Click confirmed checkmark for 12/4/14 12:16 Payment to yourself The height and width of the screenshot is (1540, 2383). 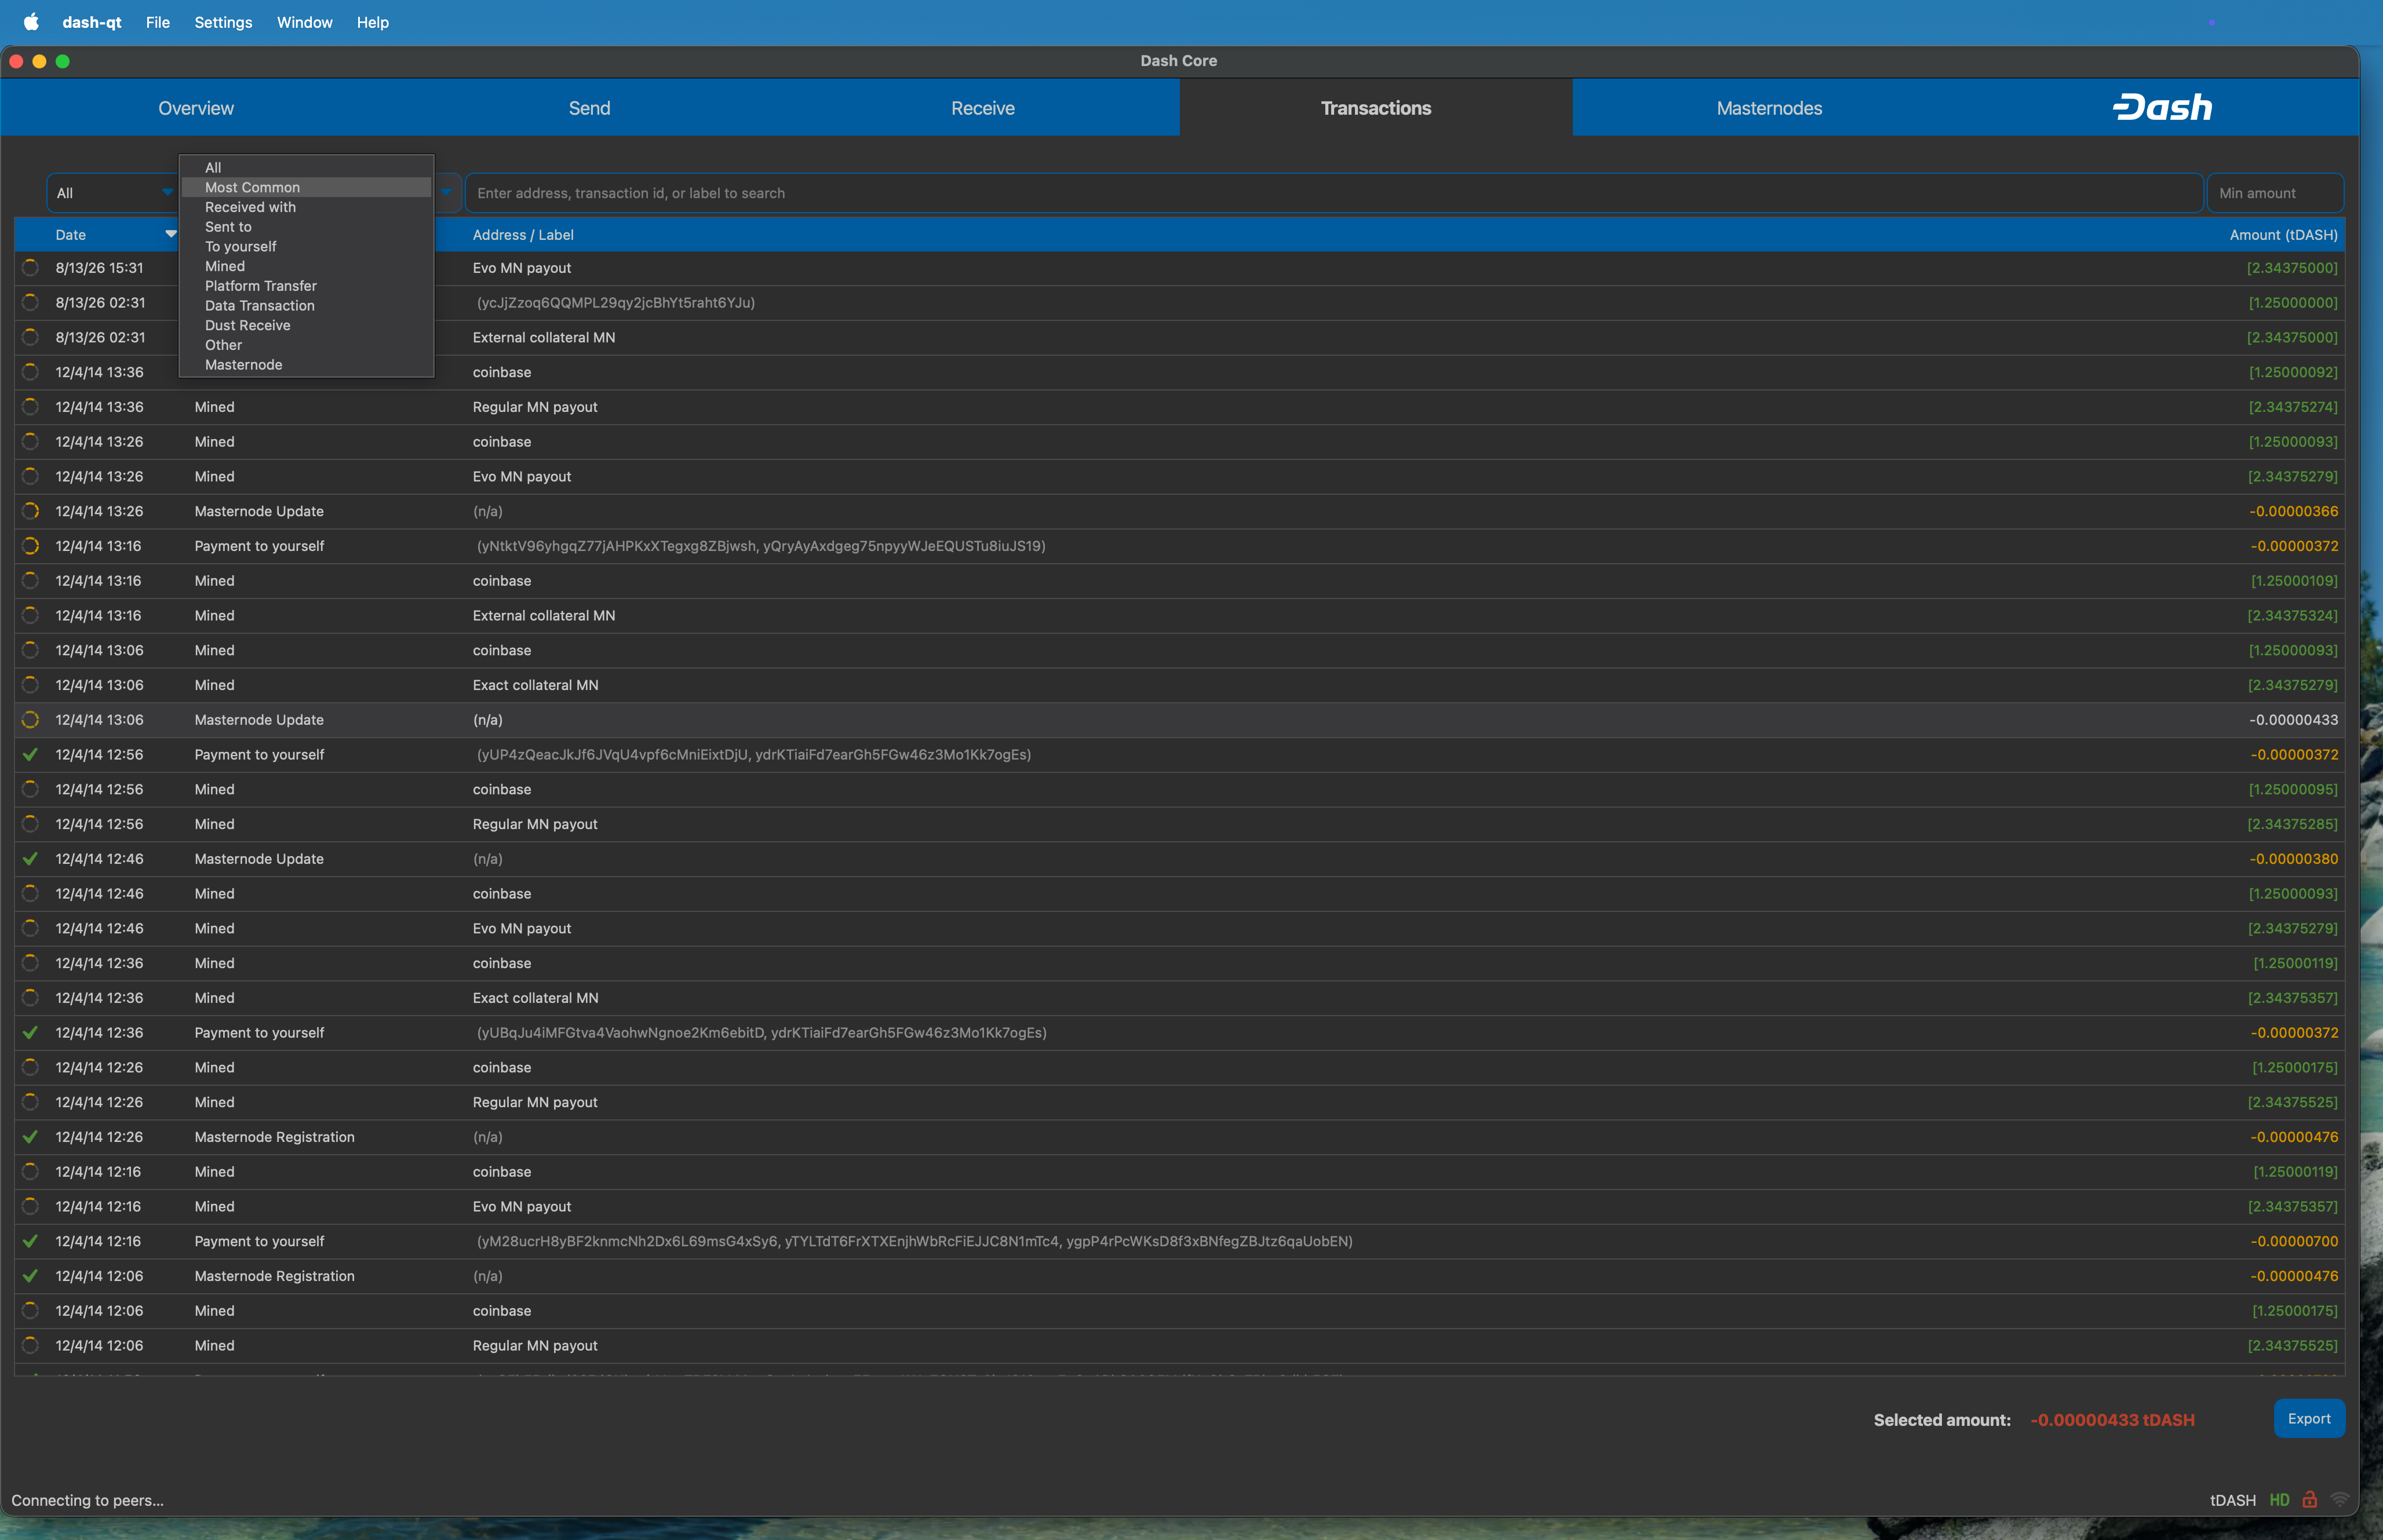(31, 1241)
